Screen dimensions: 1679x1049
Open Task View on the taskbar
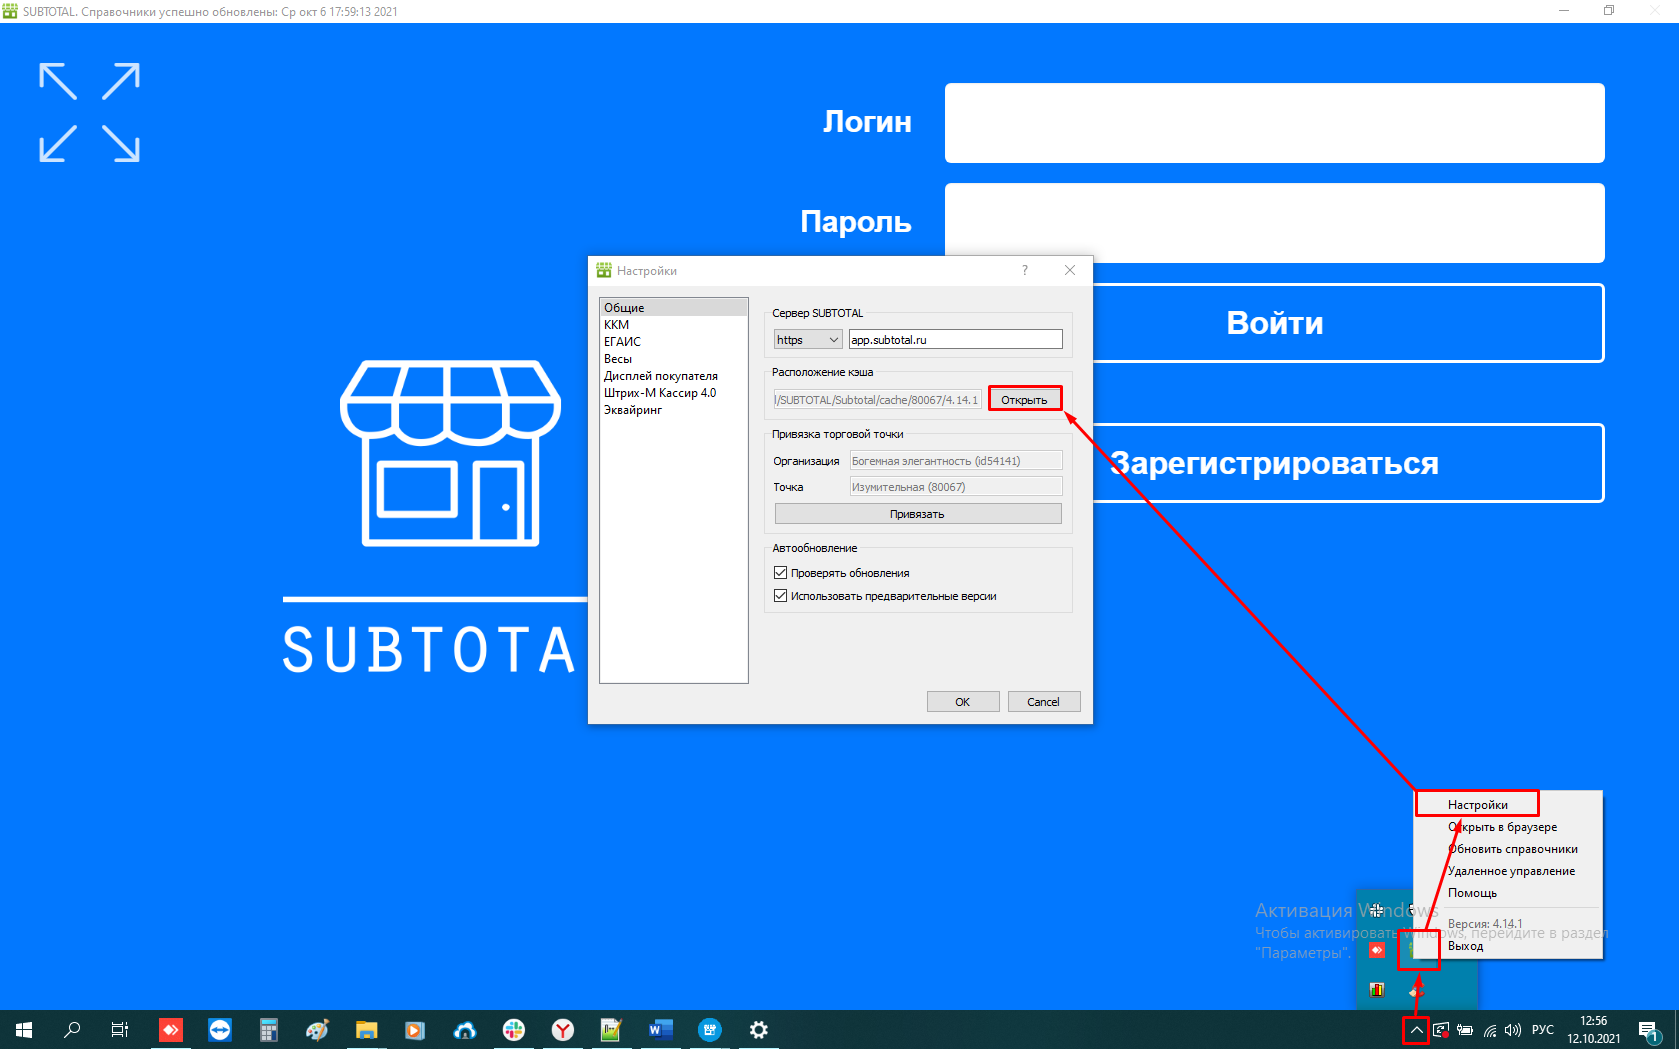pyautogui.click(x=120, y=1029)
